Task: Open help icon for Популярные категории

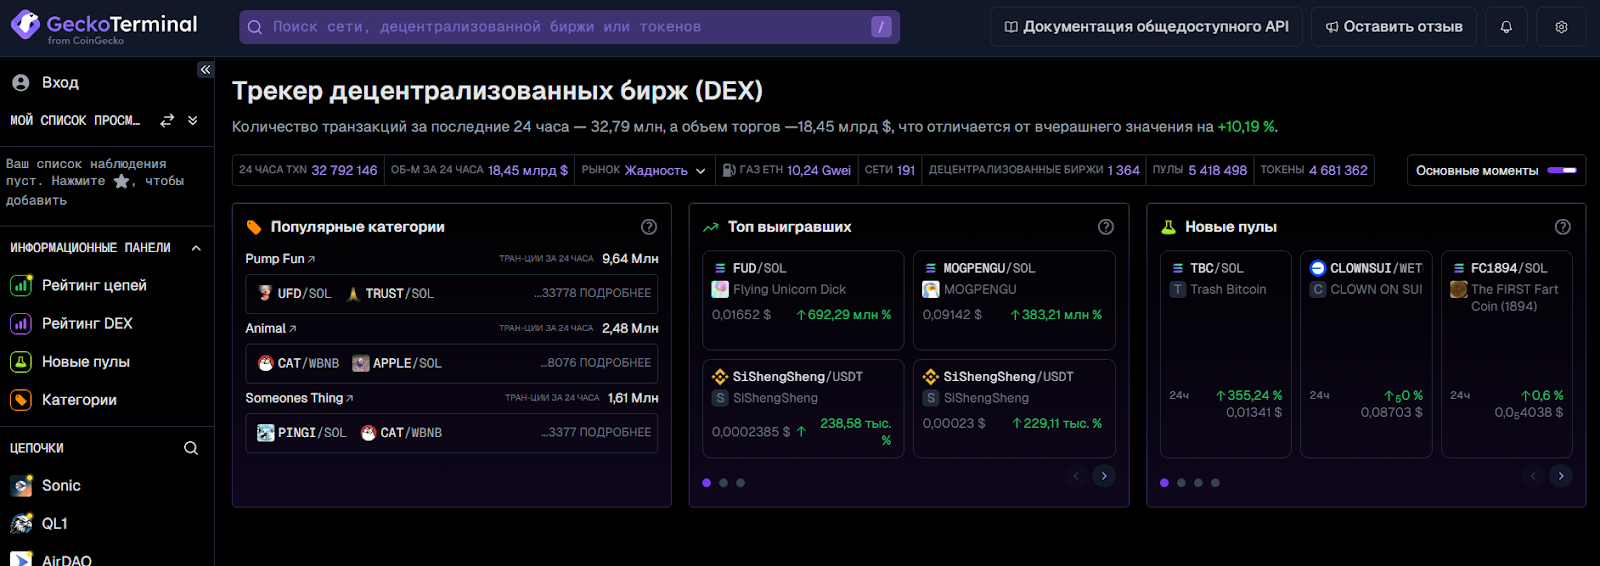Action: pyautogui.click(x=649, y=227)
